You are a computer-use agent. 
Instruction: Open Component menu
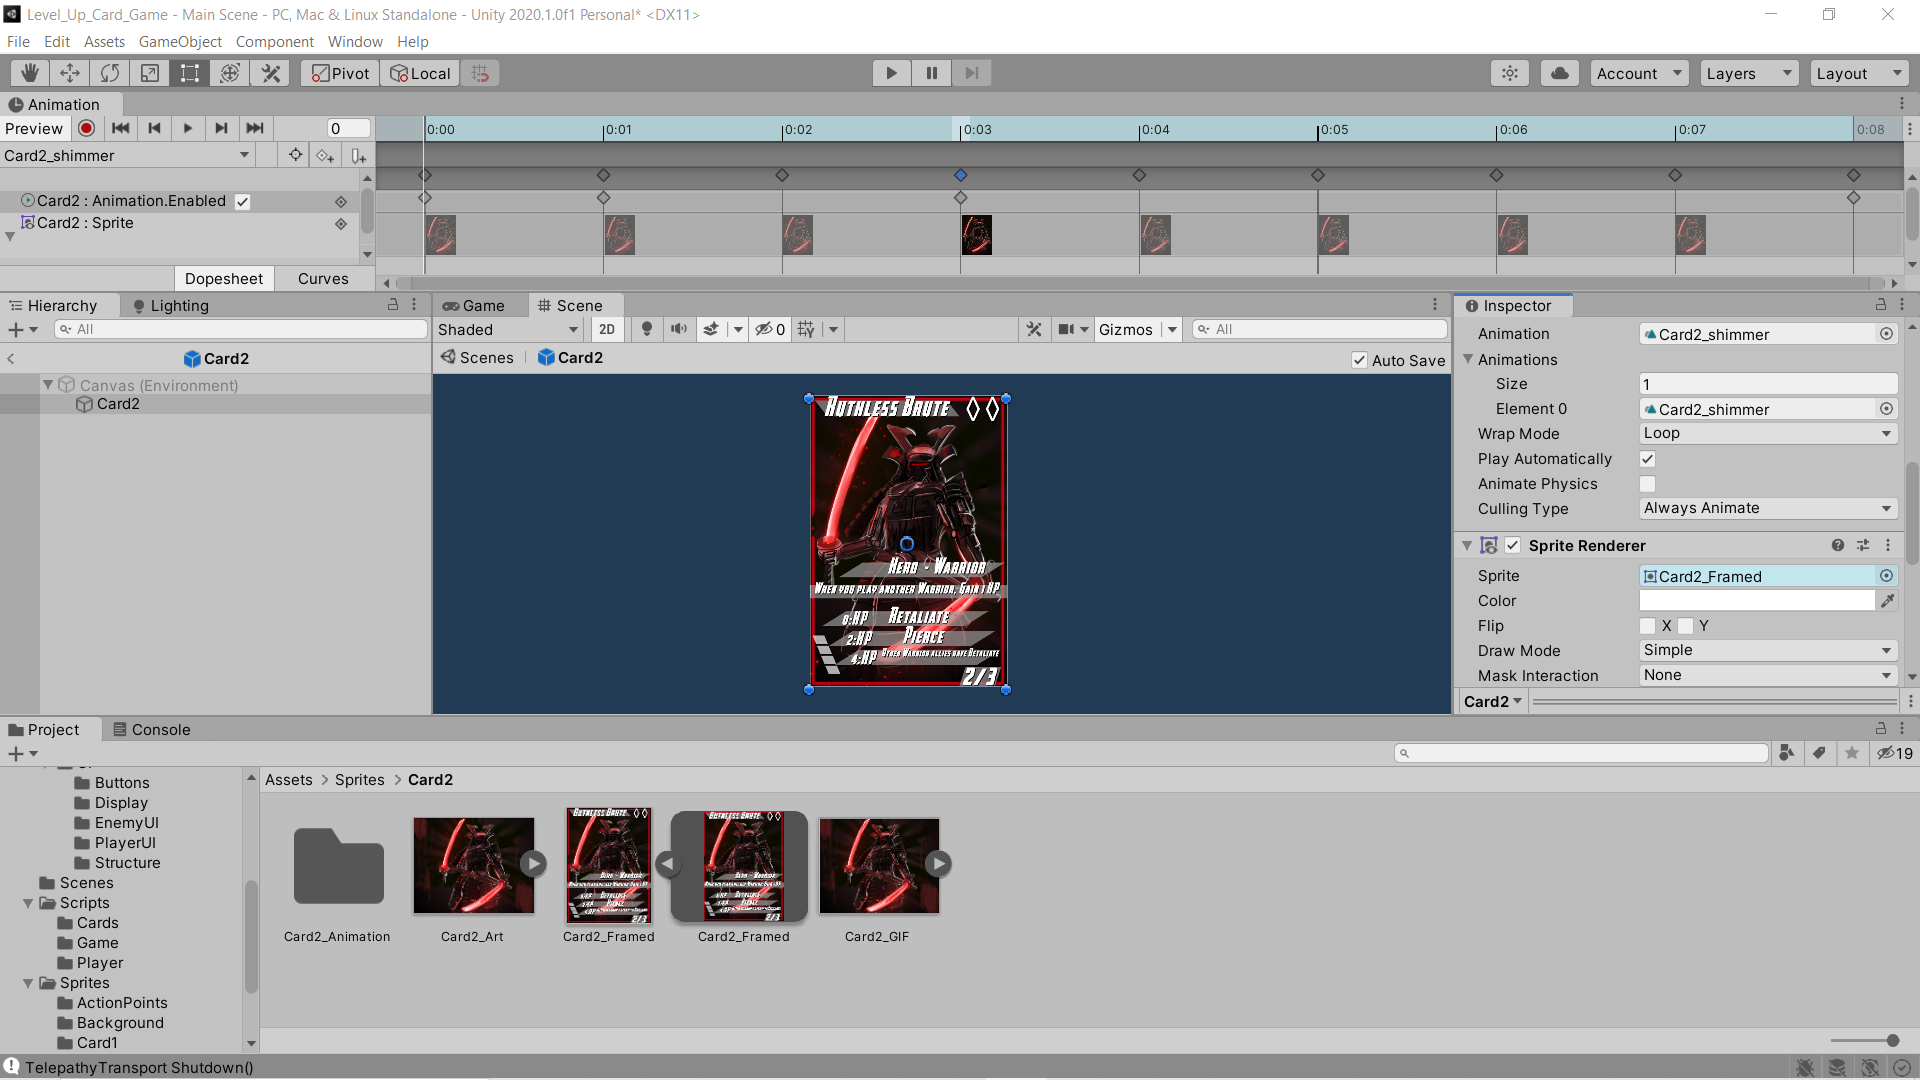tap(274, 42)
